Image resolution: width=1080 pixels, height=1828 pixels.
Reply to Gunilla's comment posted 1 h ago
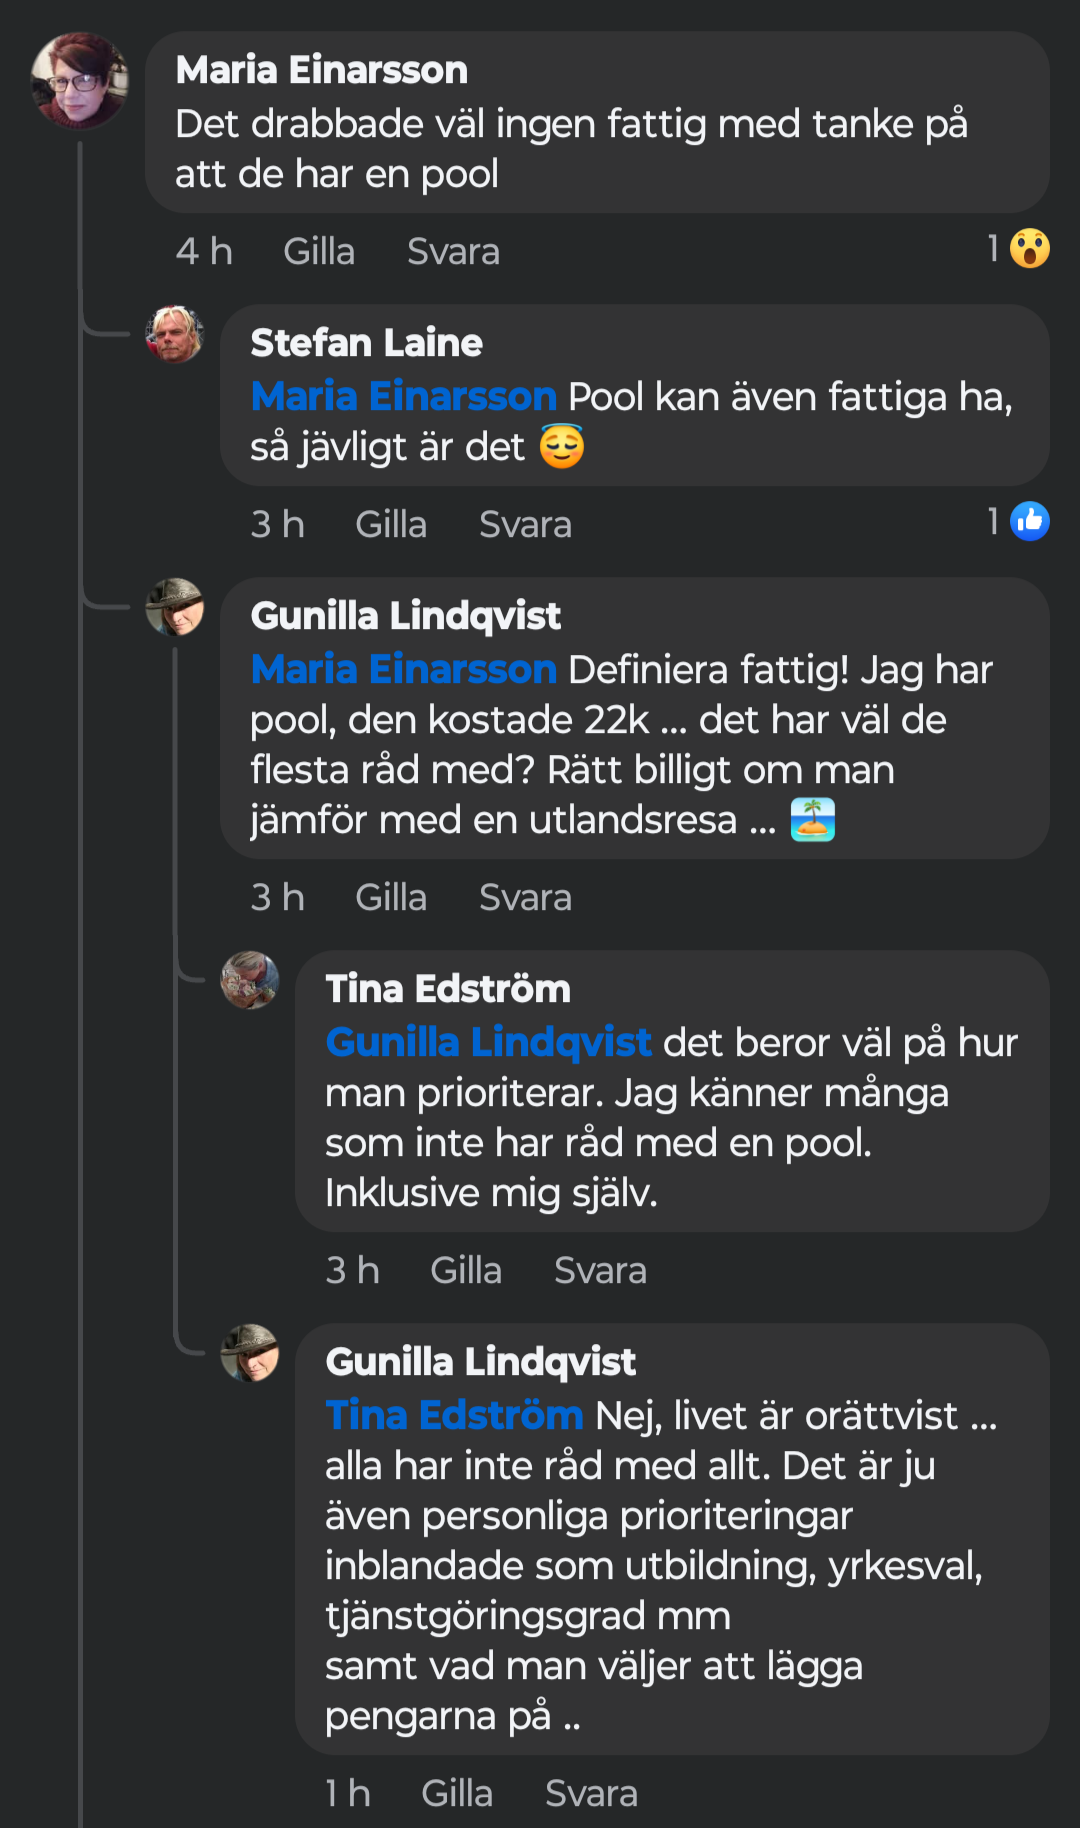[591, 1793]
